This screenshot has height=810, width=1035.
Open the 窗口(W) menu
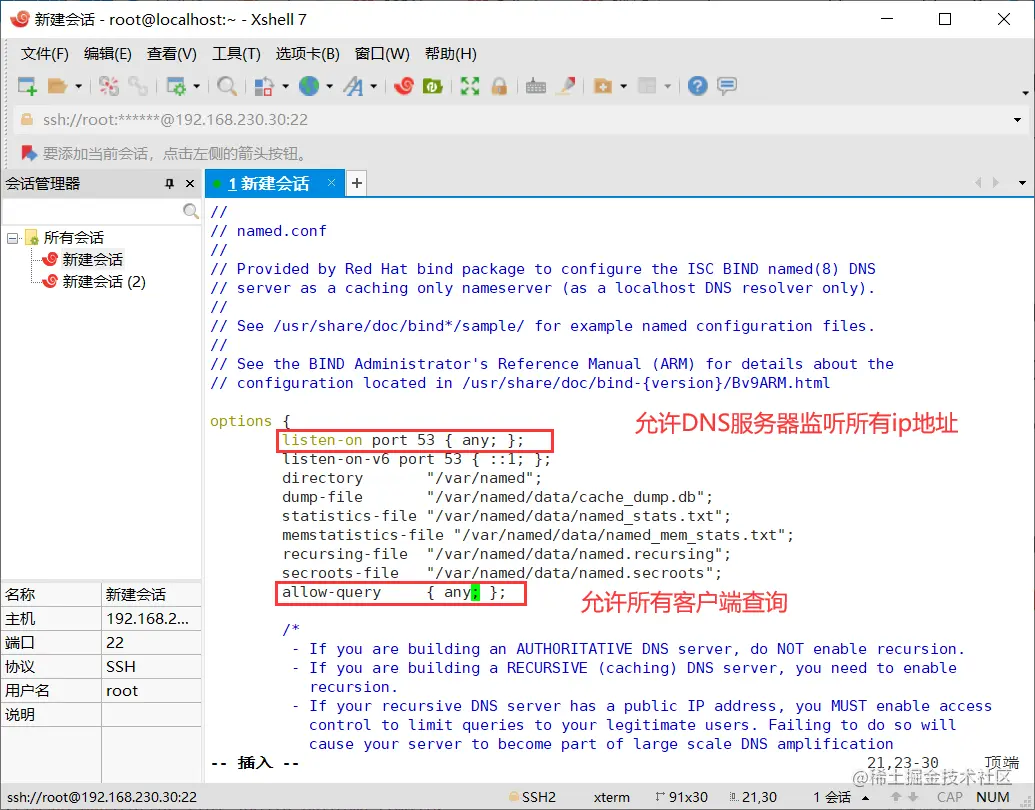click(382, 53)
